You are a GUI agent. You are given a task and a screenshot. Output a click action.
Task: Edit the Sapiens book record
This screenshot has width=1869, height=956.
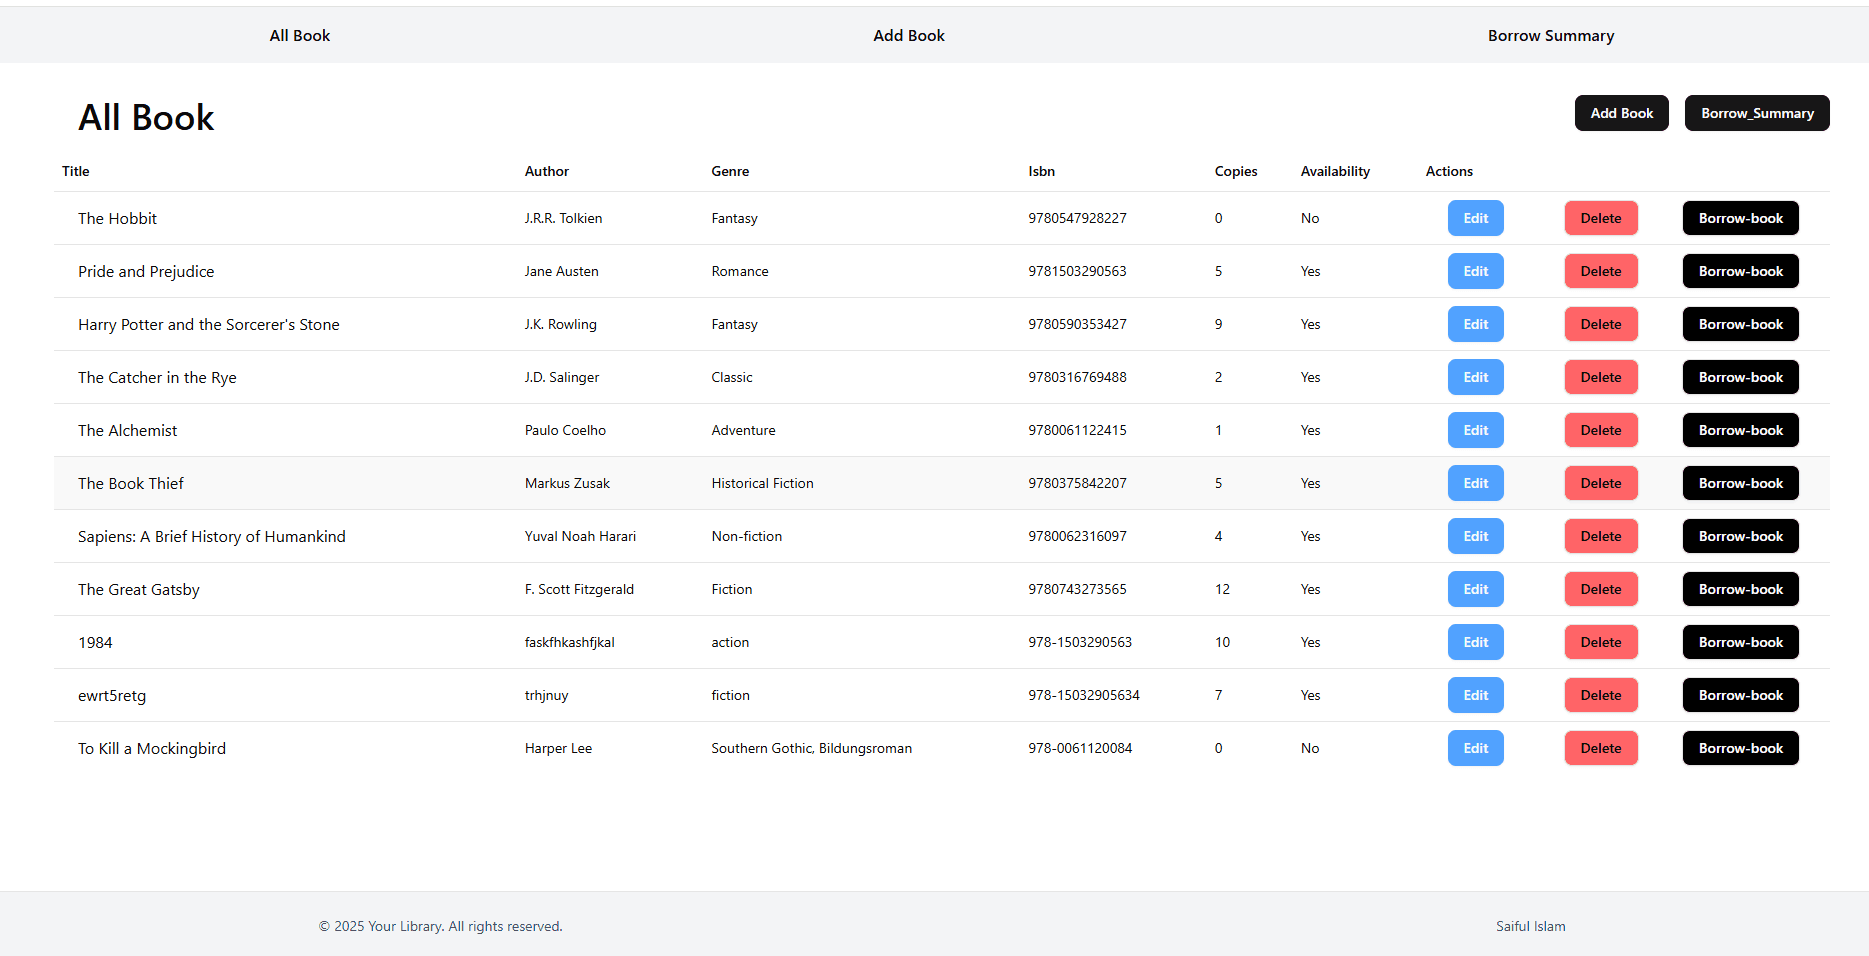(1475, 536)
